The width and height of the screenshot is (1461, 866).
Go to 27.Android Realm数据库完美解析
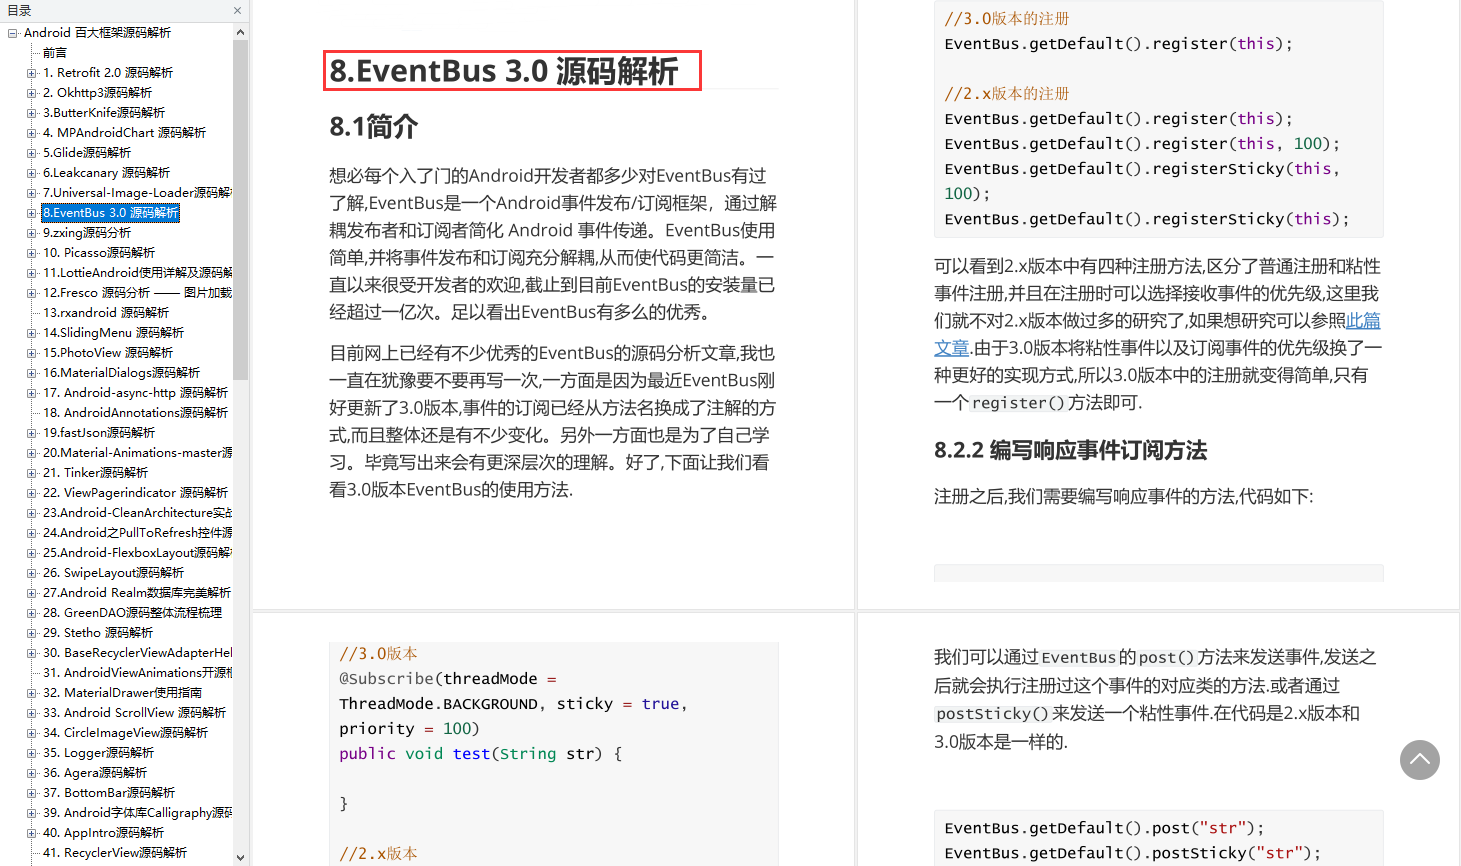pyautogui.click(x=137, y=593)
